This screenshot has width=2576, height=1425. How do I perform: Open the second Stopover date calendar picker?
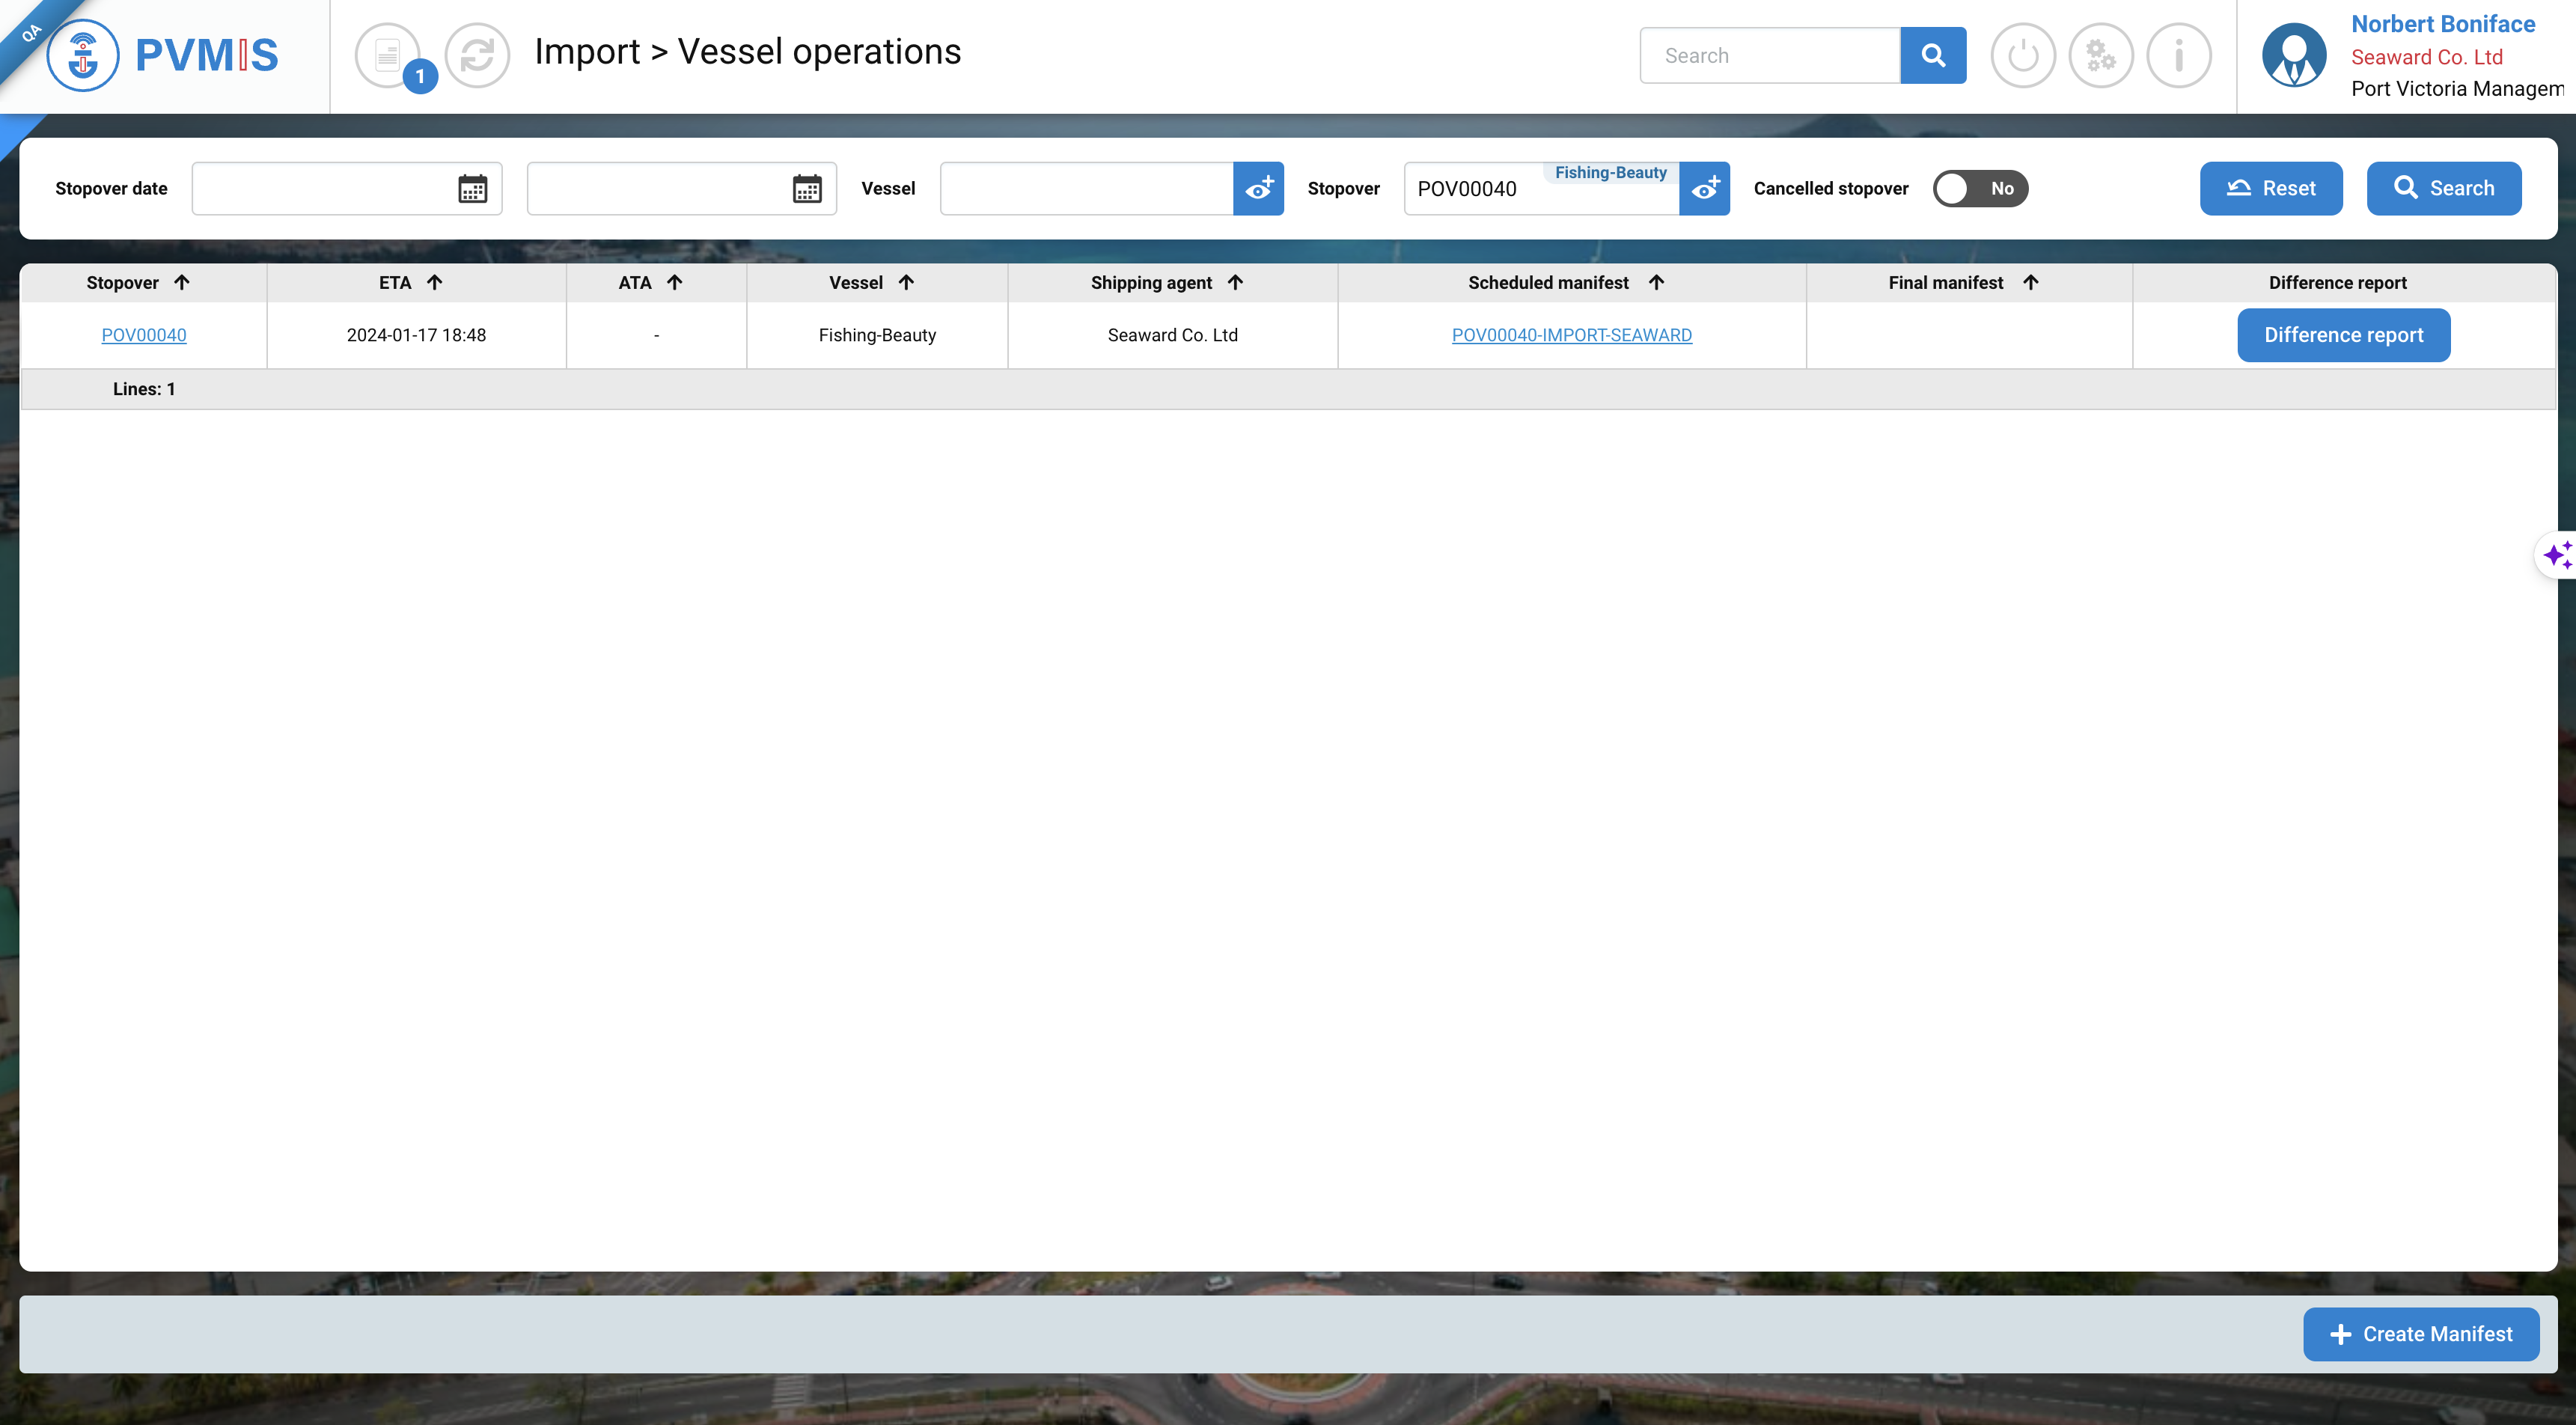806,188
